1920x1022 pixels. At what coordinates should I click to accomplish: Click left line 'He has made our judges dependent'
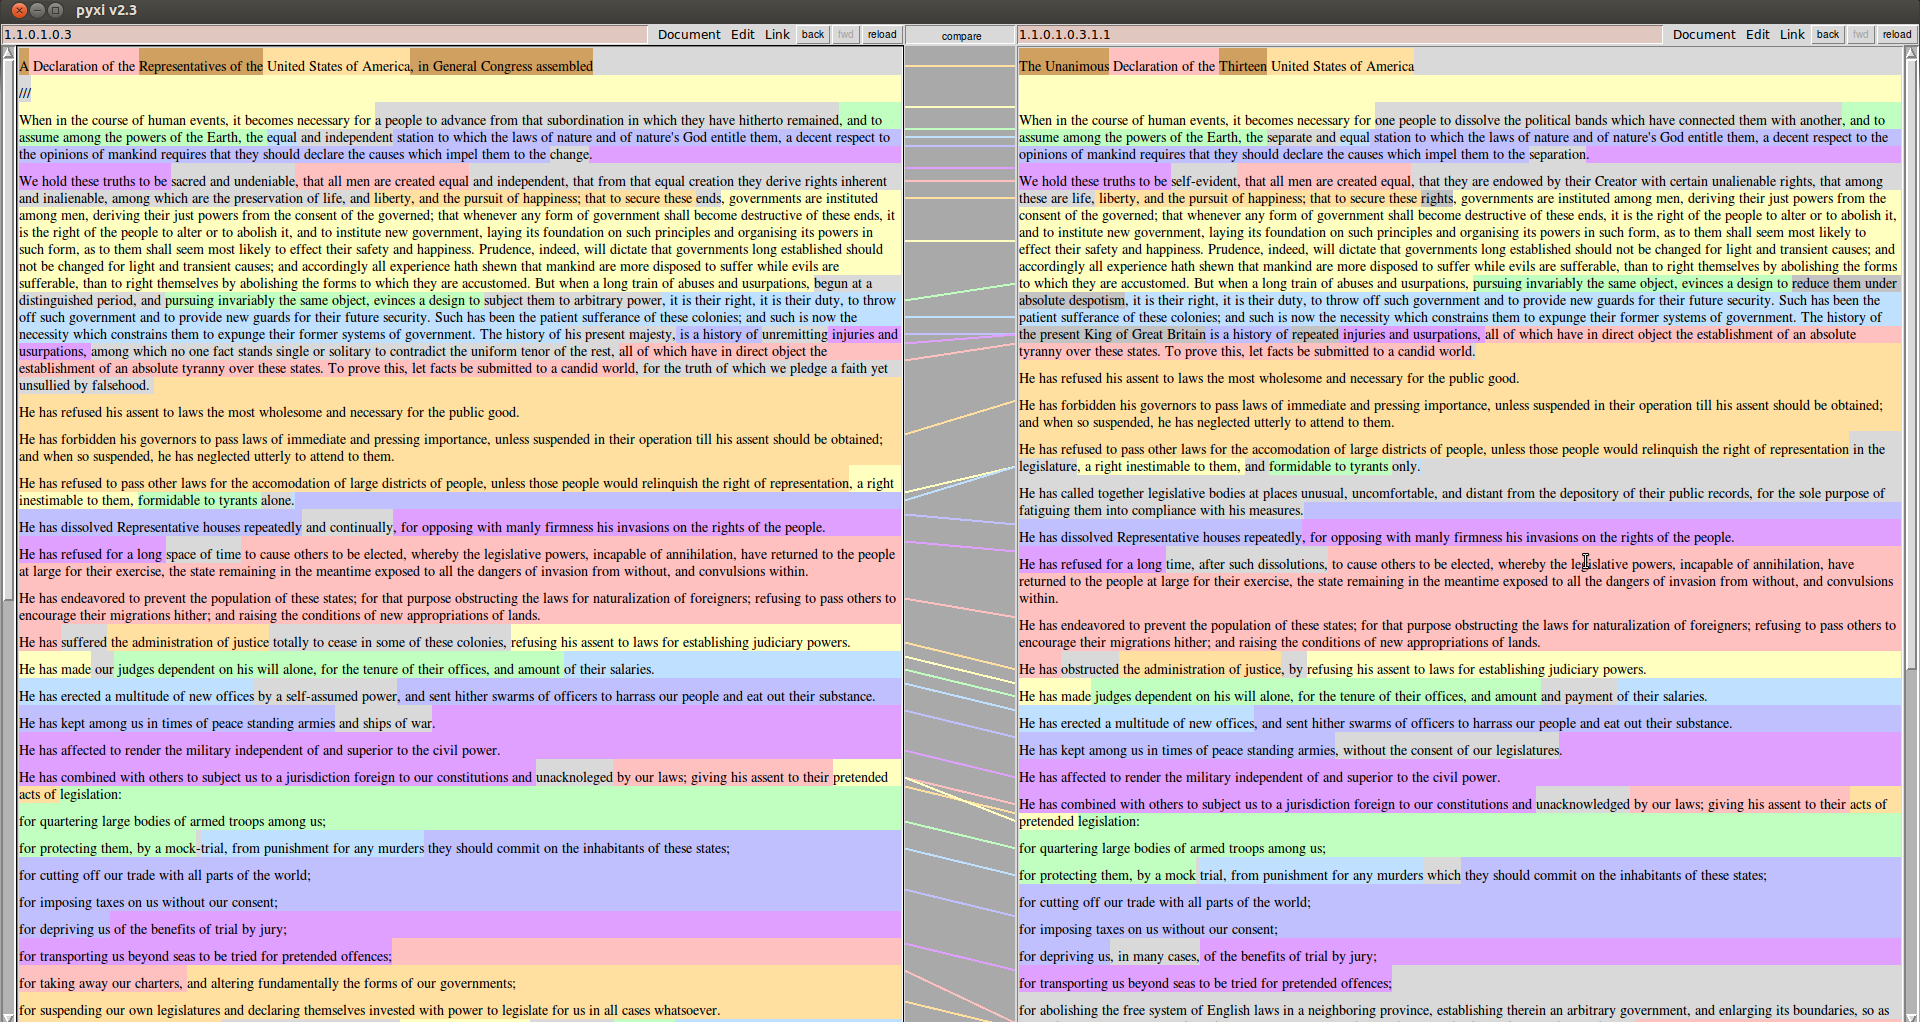tap(336, 670)
